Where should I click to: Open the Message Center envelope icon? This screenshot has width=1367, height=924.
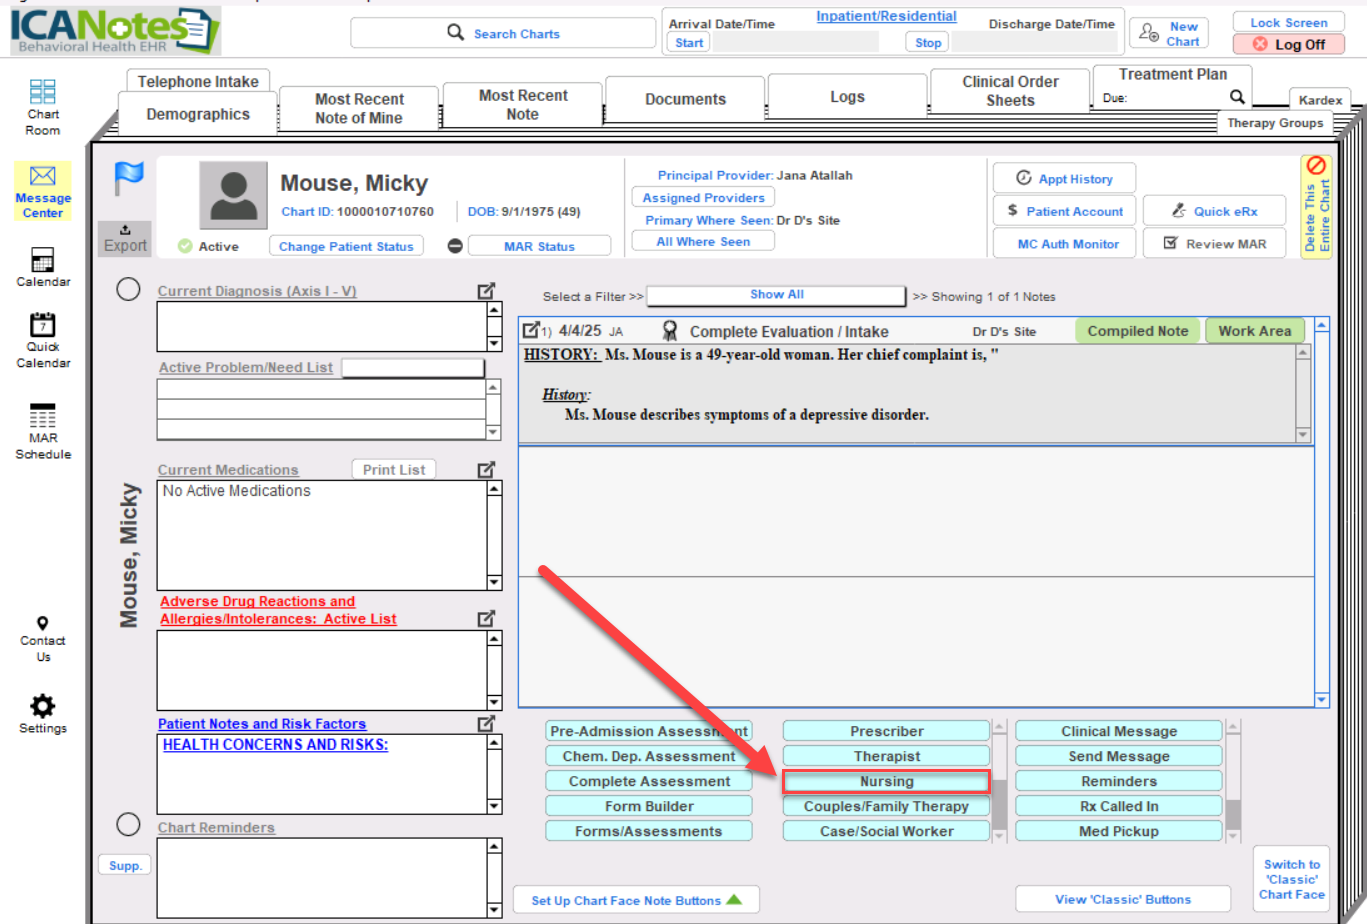(x=43, y=177)
